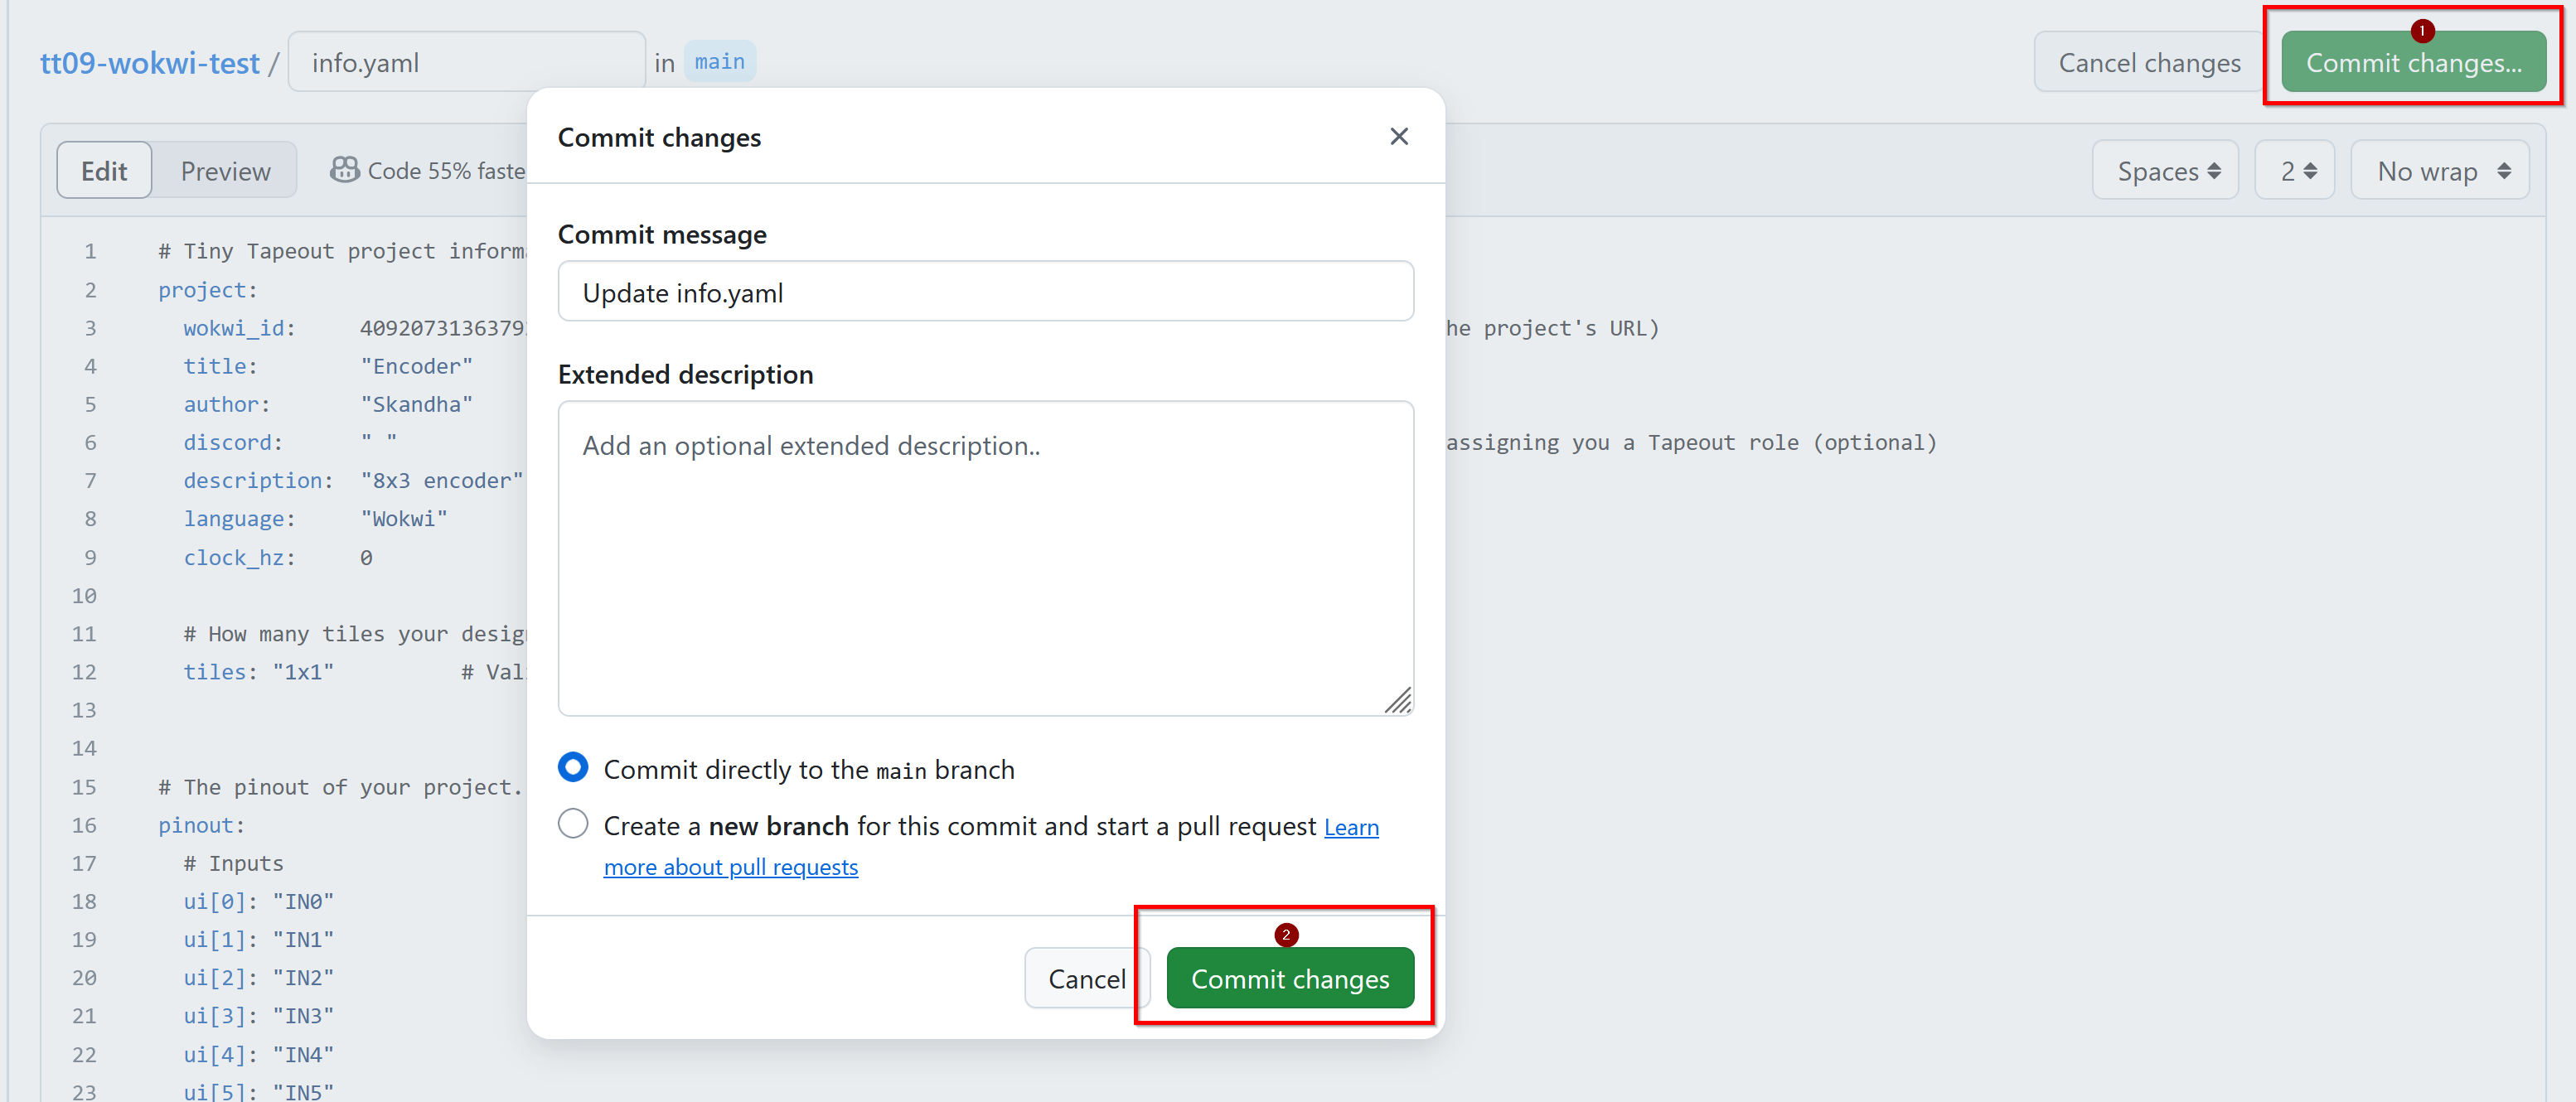Select Commit directly to the main branch

click(x=573, y=768)
